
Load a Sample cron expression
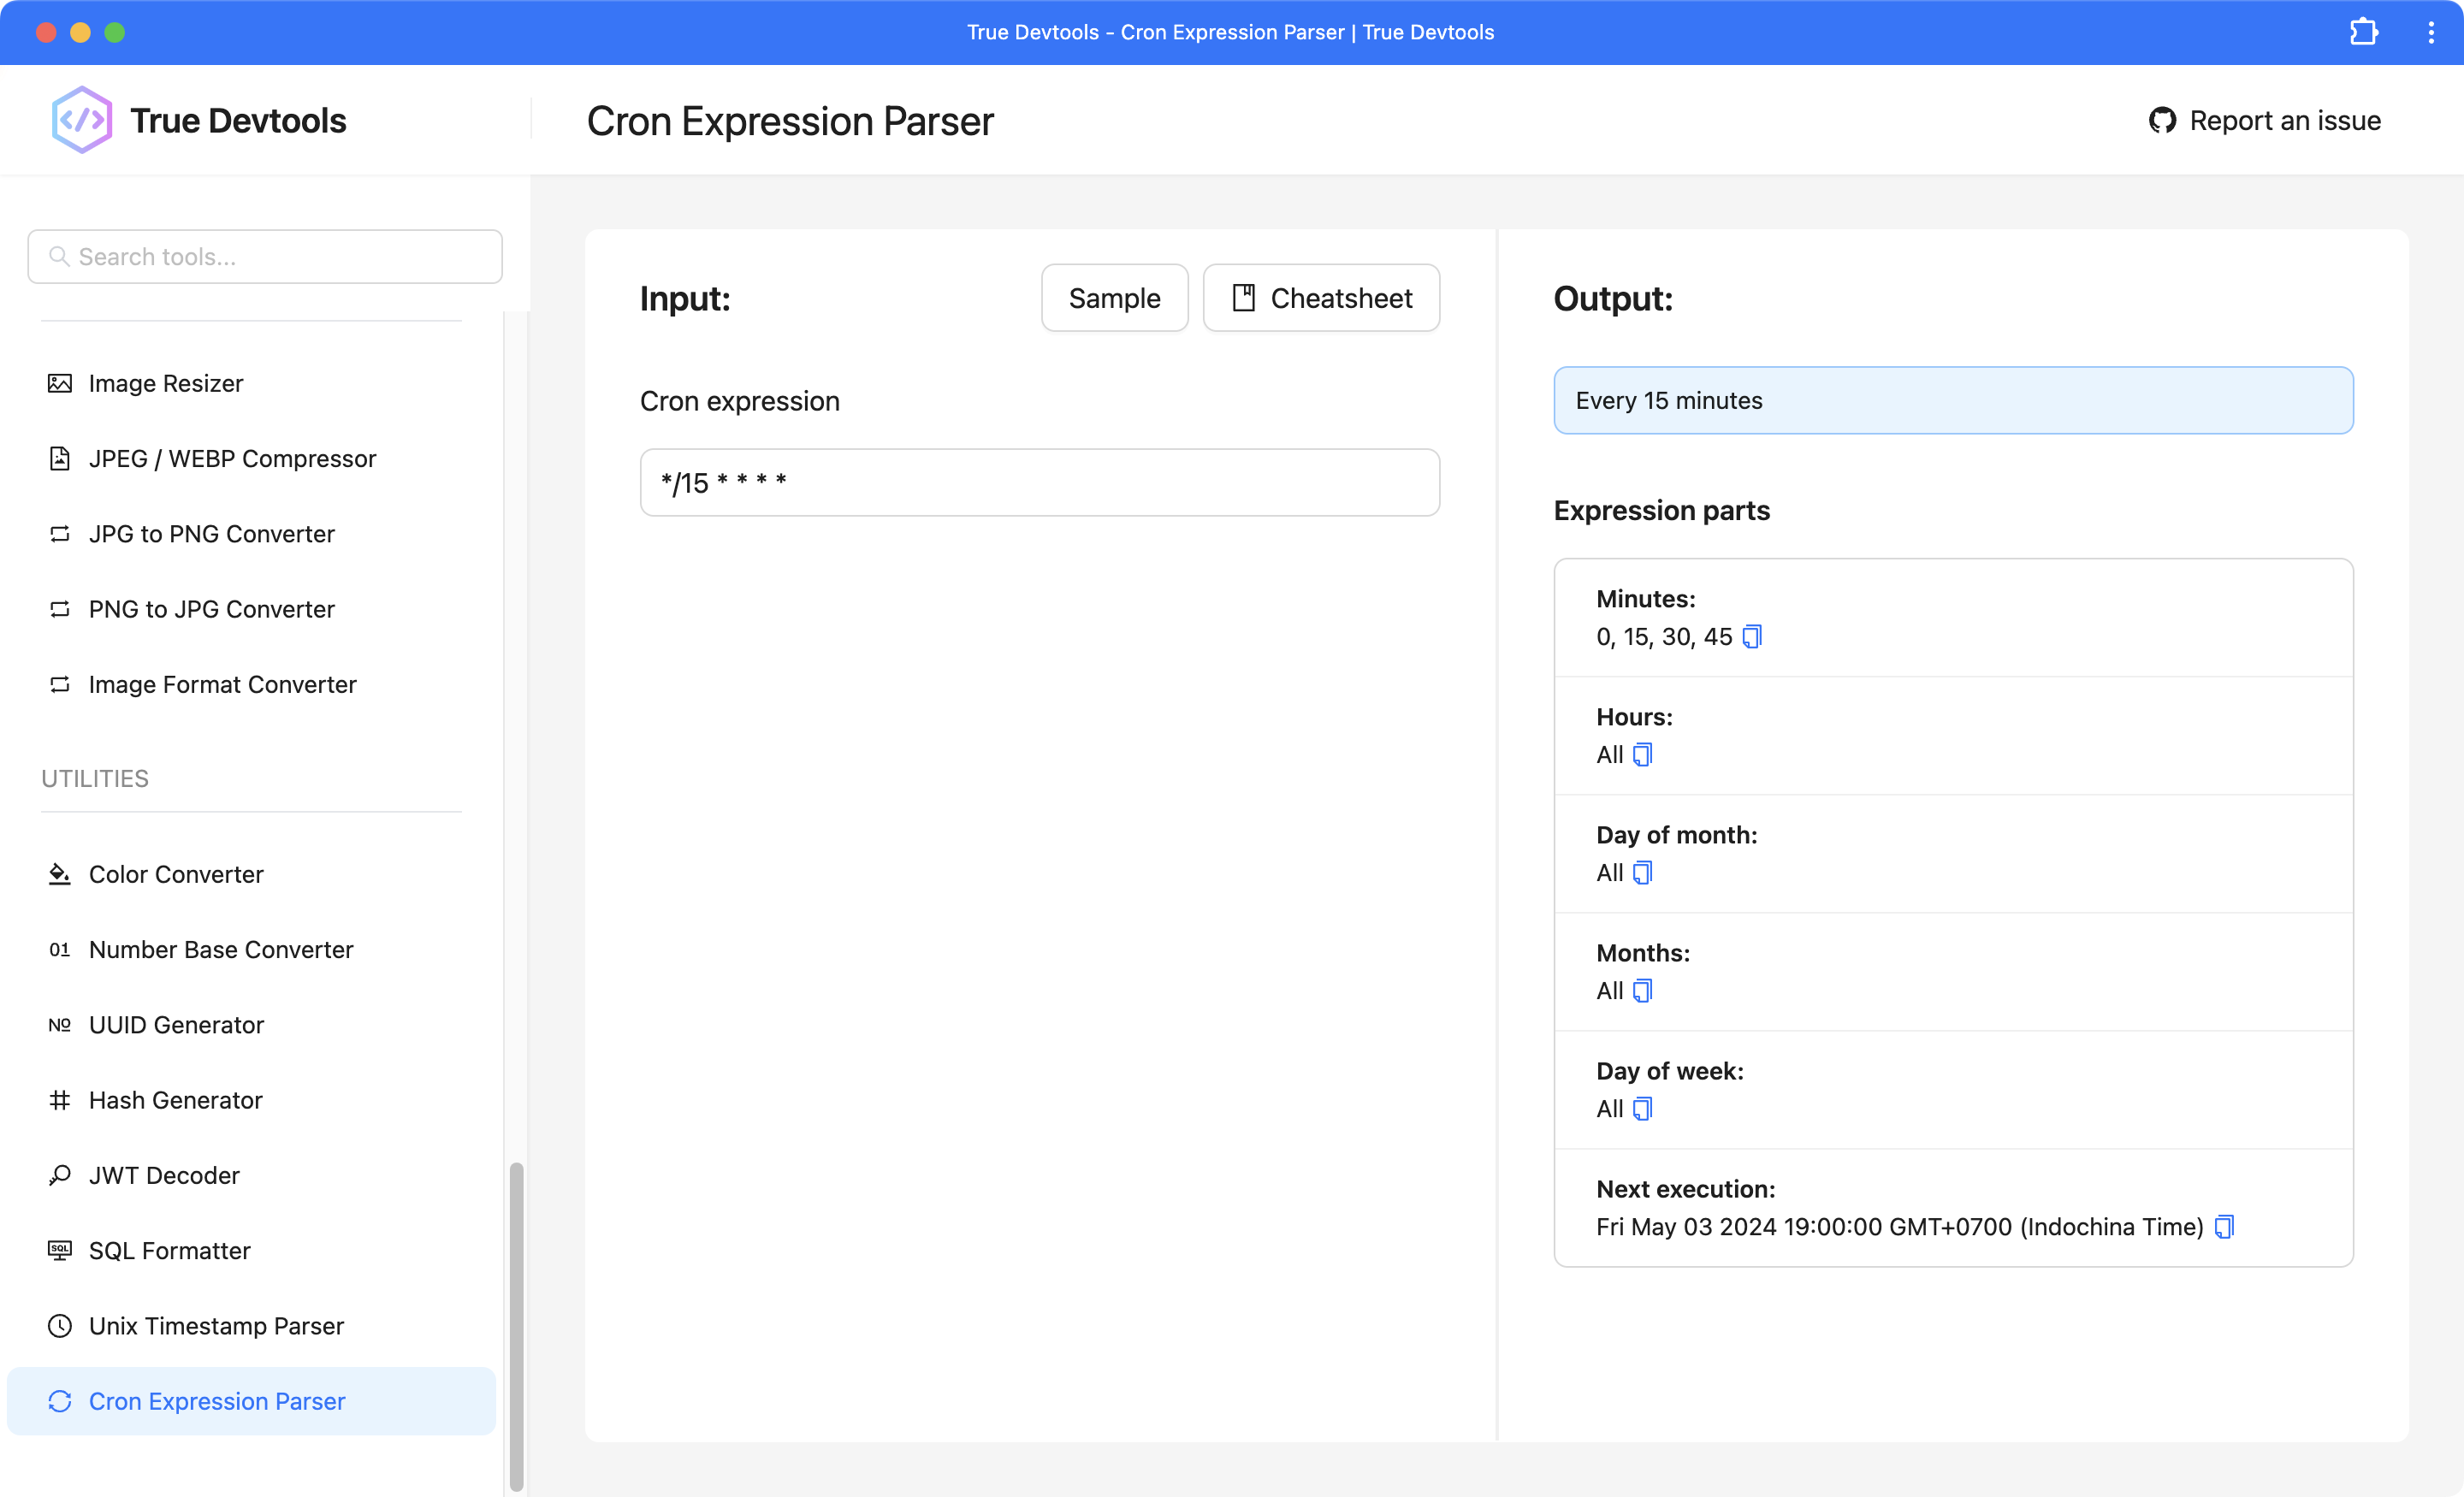coord(1114,298)
